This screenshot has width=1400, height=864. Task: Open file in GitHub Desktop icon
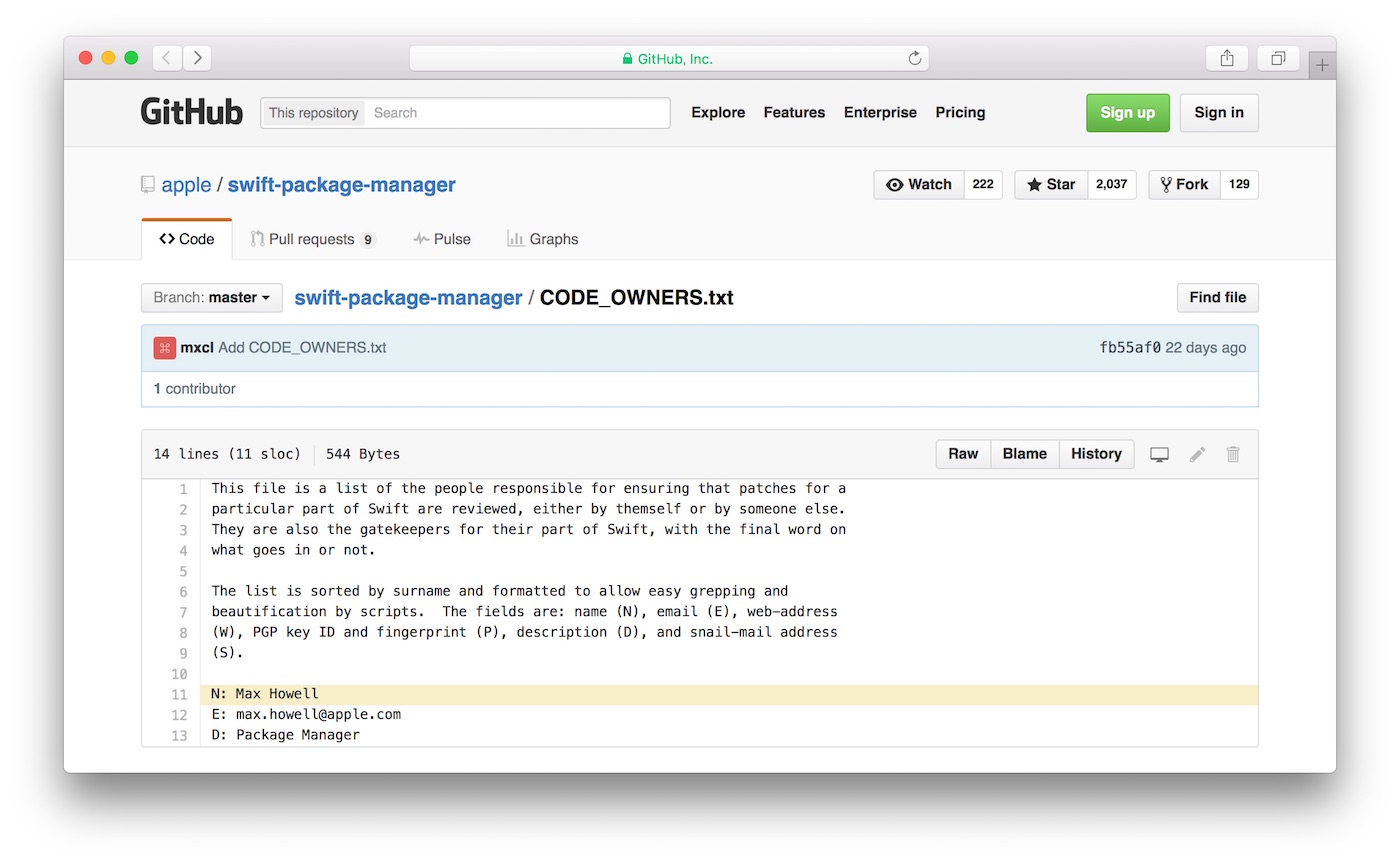[1160, 454]
